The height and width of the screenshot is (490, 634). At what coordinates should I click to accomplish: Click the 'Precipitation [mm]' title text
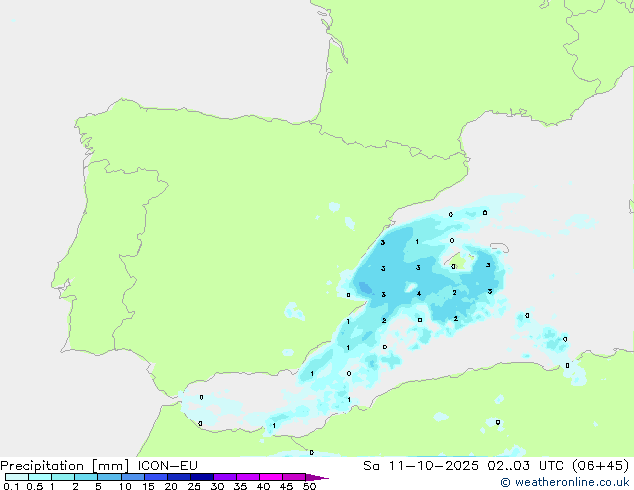(x=65, y=466)
